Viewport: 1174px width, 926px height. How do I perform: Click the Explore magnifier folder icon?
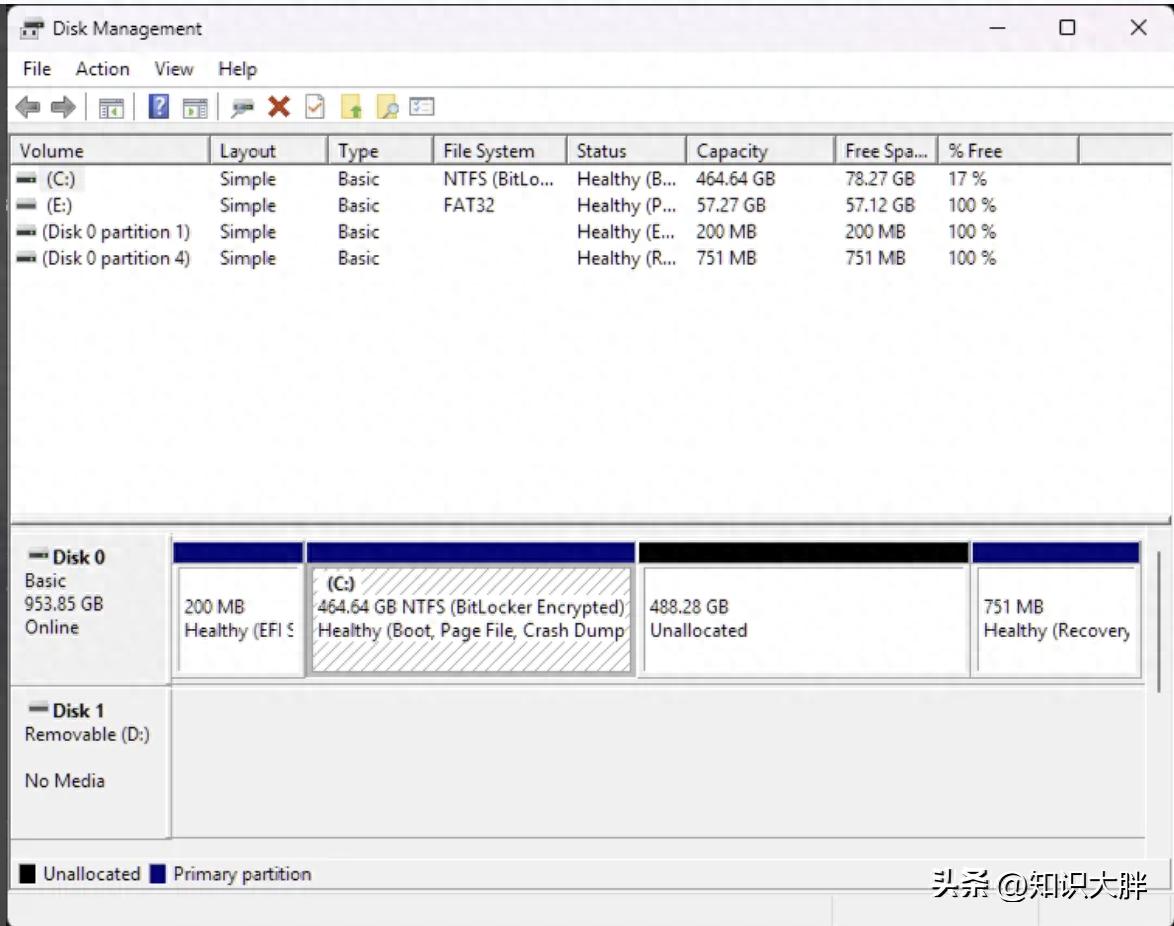coord(387,108)
